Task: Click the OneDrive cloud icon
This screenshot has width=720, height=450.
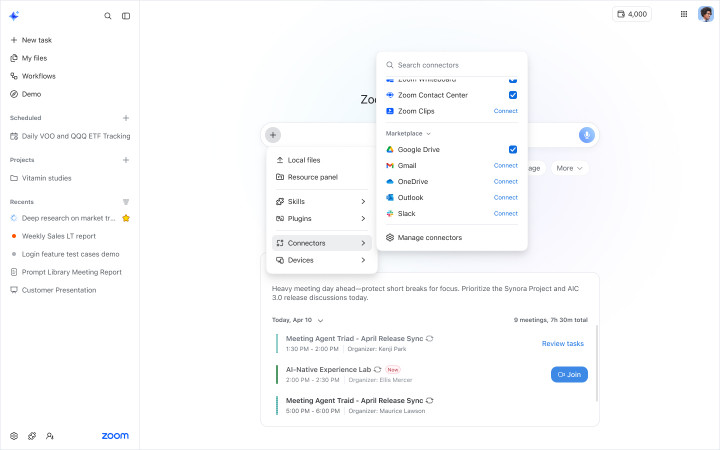Action: pyautogui.click(x=390, y=181)
